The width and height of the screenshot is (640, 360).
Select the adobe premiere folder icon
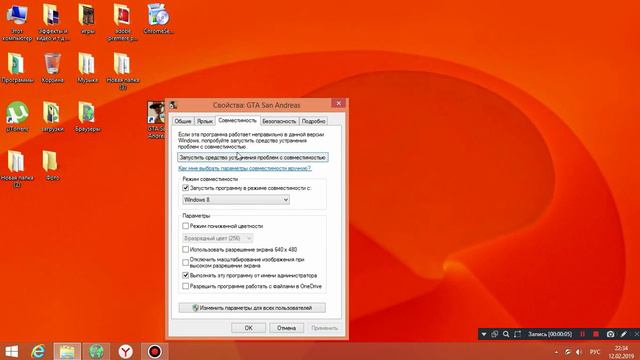point(122,22)
